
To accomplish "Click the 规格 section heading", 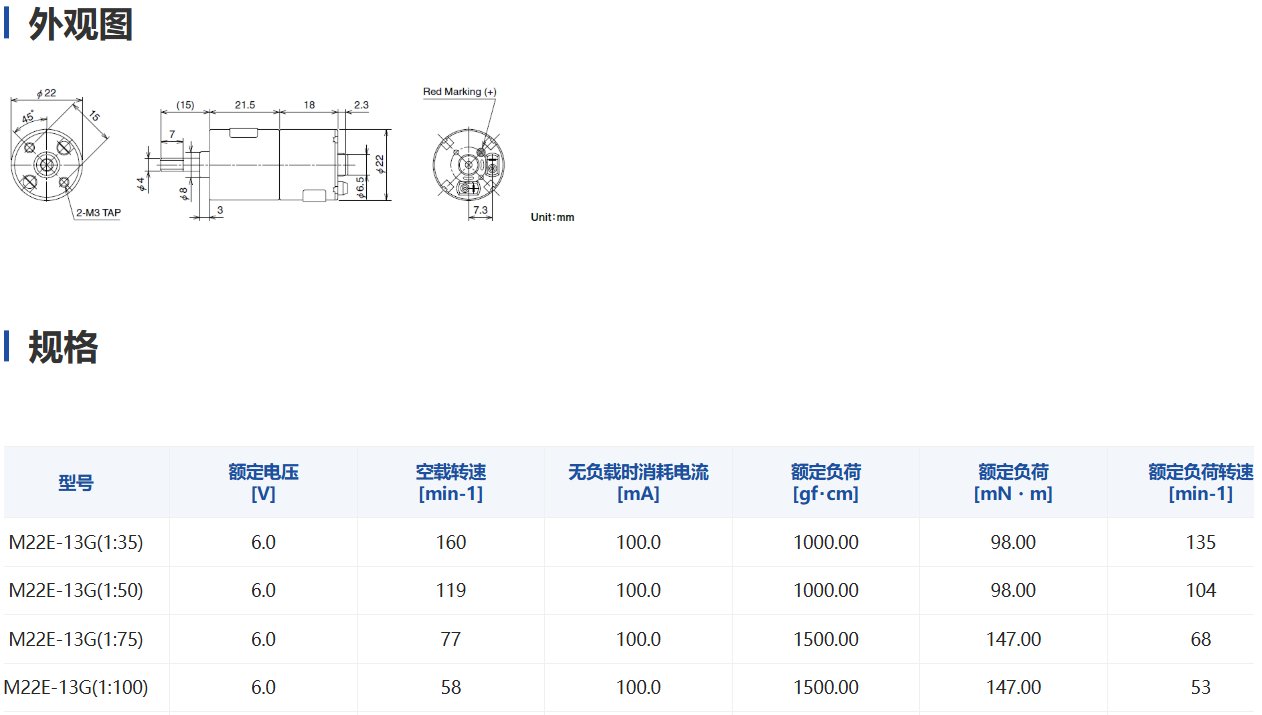I will 63,347.
